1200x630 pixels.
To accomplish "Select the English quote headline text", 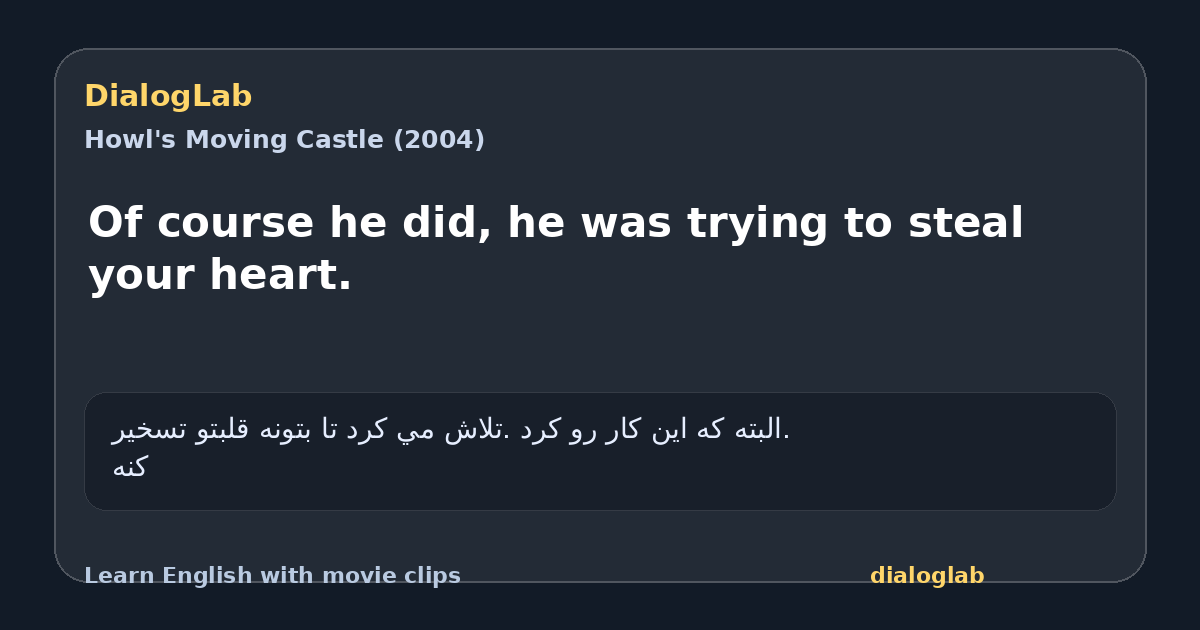I will click(556, 249).
